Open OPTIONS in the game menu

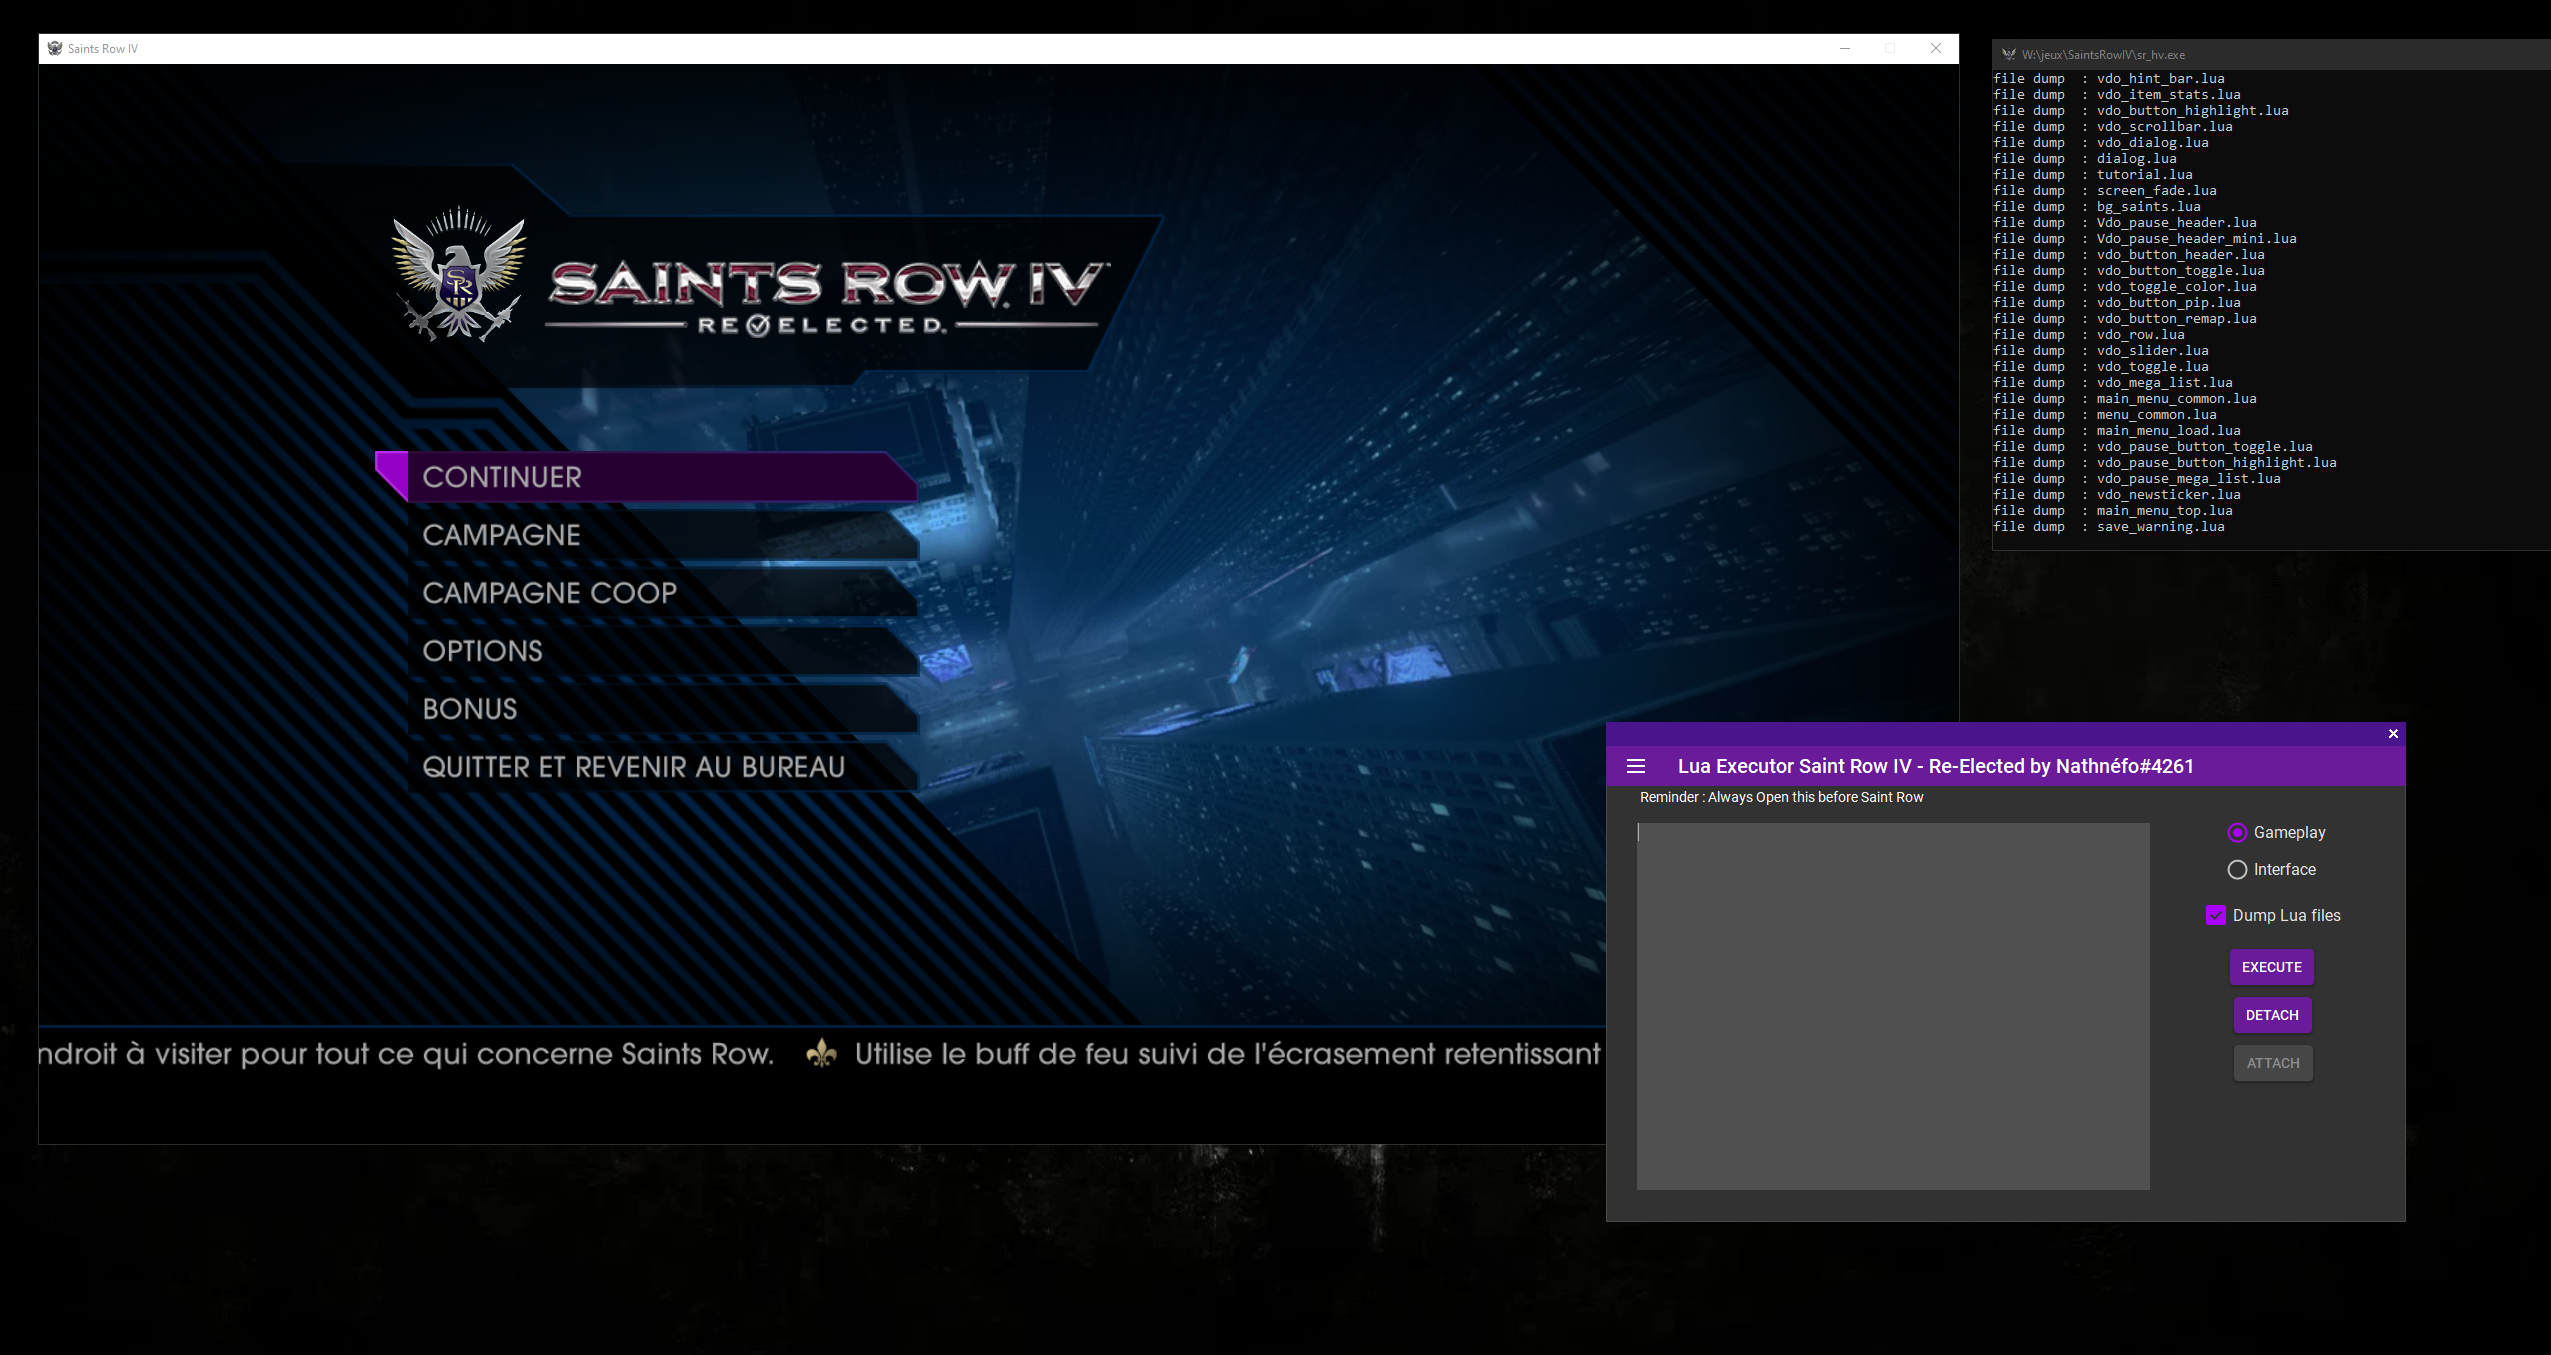pos(664,651)
